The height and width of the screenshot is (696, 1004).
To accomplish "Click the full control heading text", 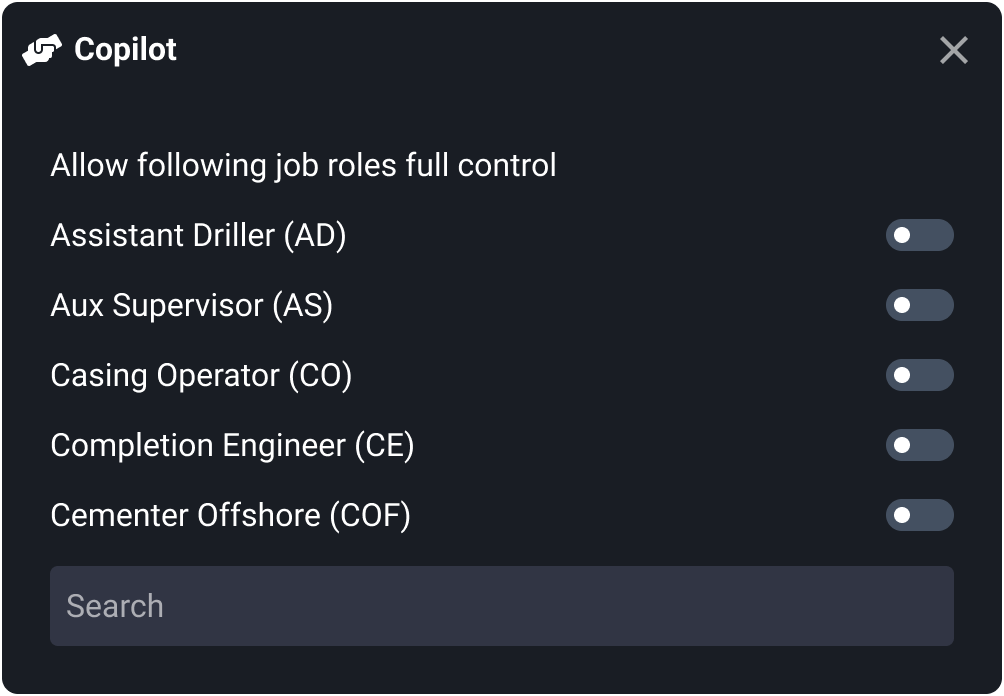I will pyautogui.click(x=302, y=165).
